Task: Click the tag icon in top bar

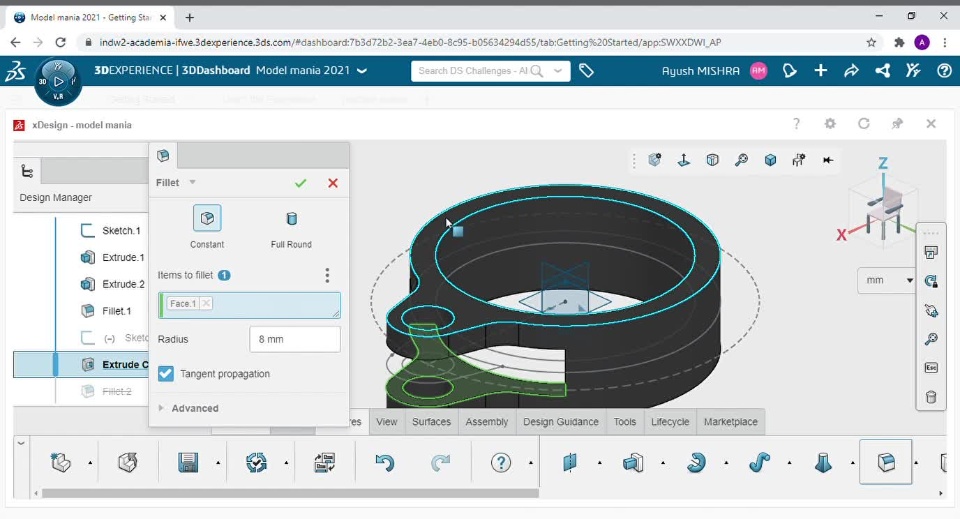Action: coord(586,71)
